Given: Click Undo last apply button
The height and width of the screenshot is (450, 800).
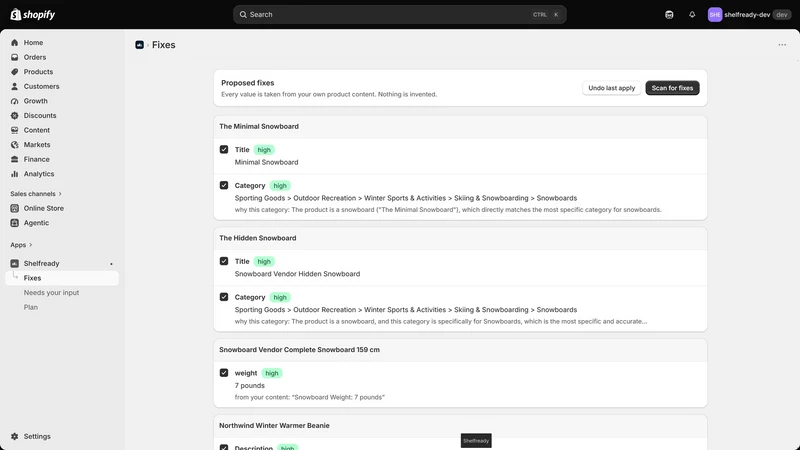Looking at the screenshot, I should click(611, 88).
